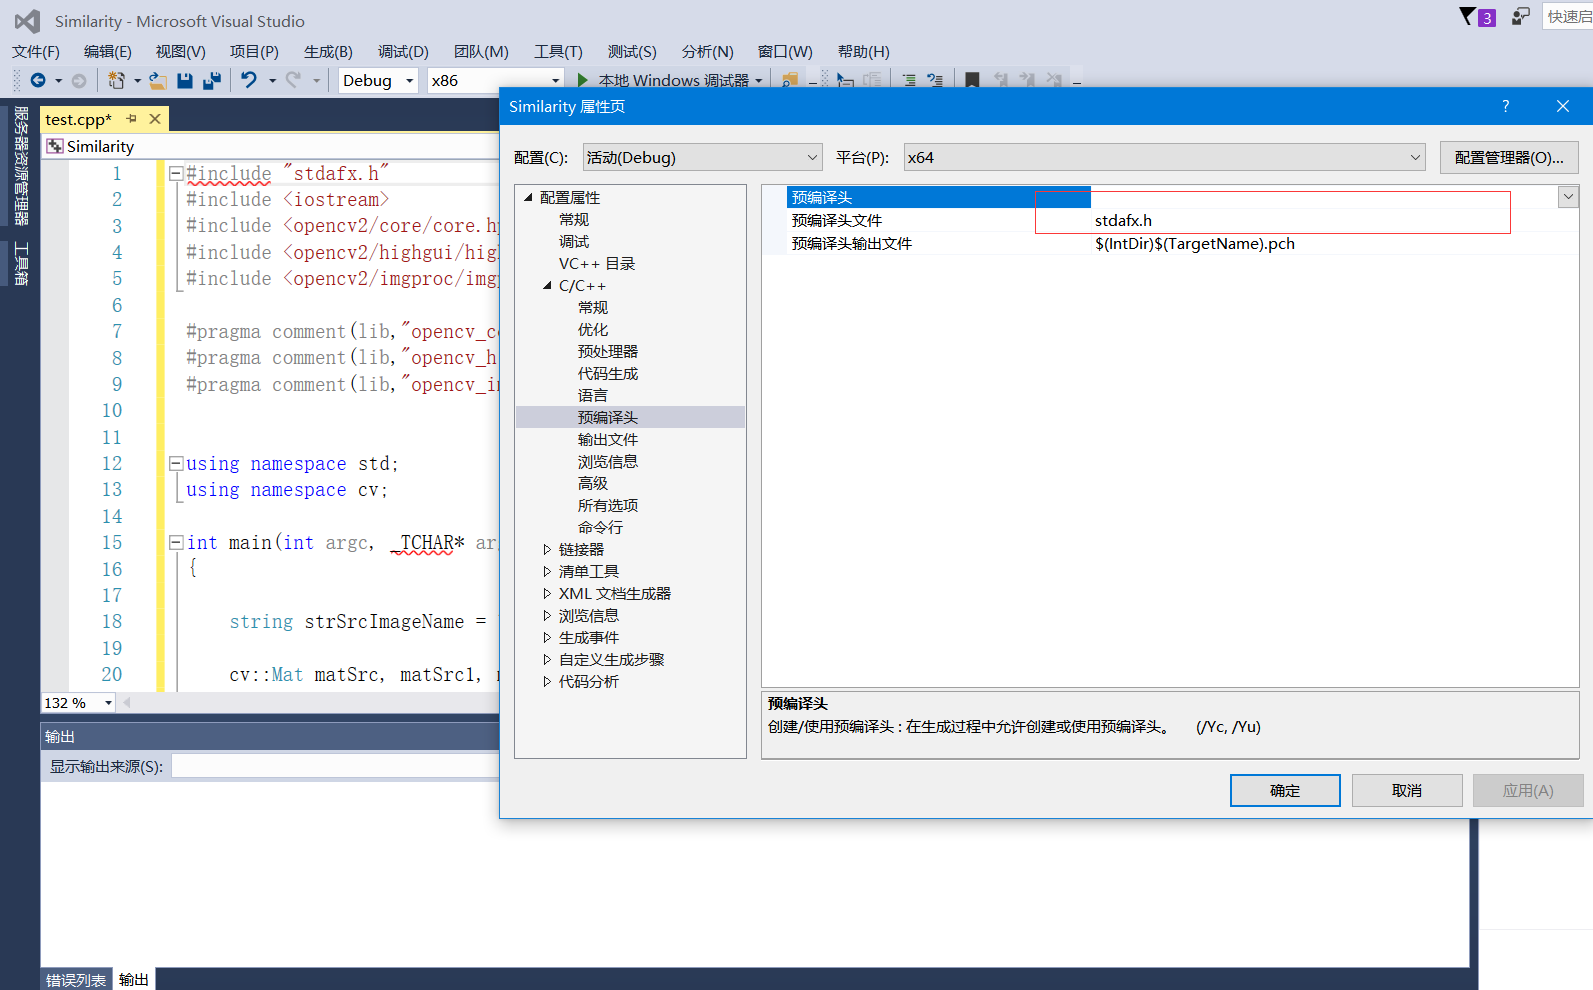Click the stdafx.h precompiled header file value
This screenshot has width=1593, height=990.
(x=1123, y=220)
